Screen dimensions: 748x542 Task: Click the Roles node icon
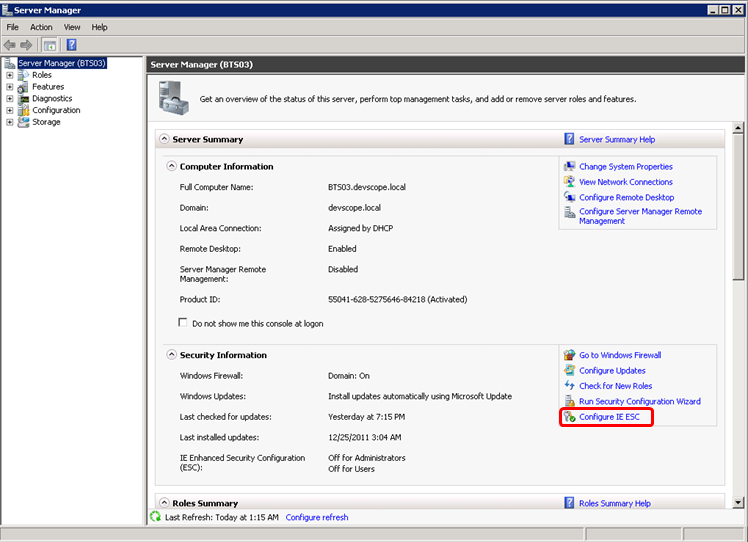pyautogui.click(x=23, y=75)
